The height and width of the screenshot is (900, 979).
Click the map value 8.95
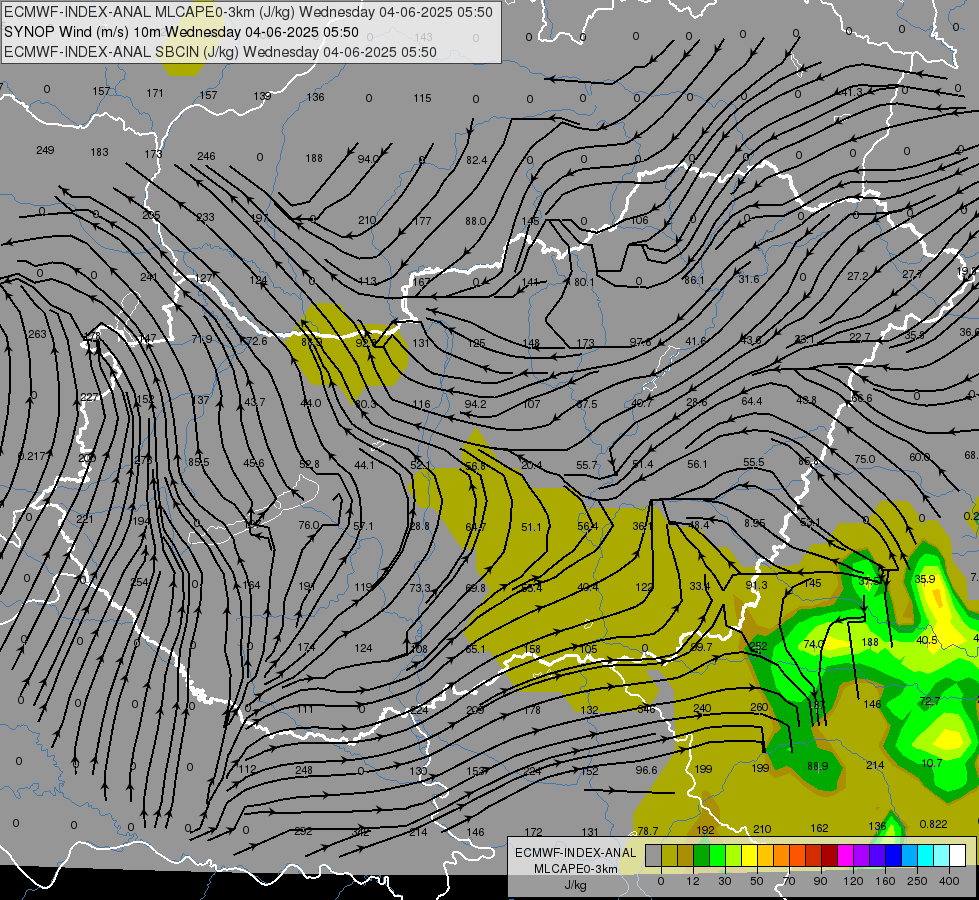[x=754, y=523]
